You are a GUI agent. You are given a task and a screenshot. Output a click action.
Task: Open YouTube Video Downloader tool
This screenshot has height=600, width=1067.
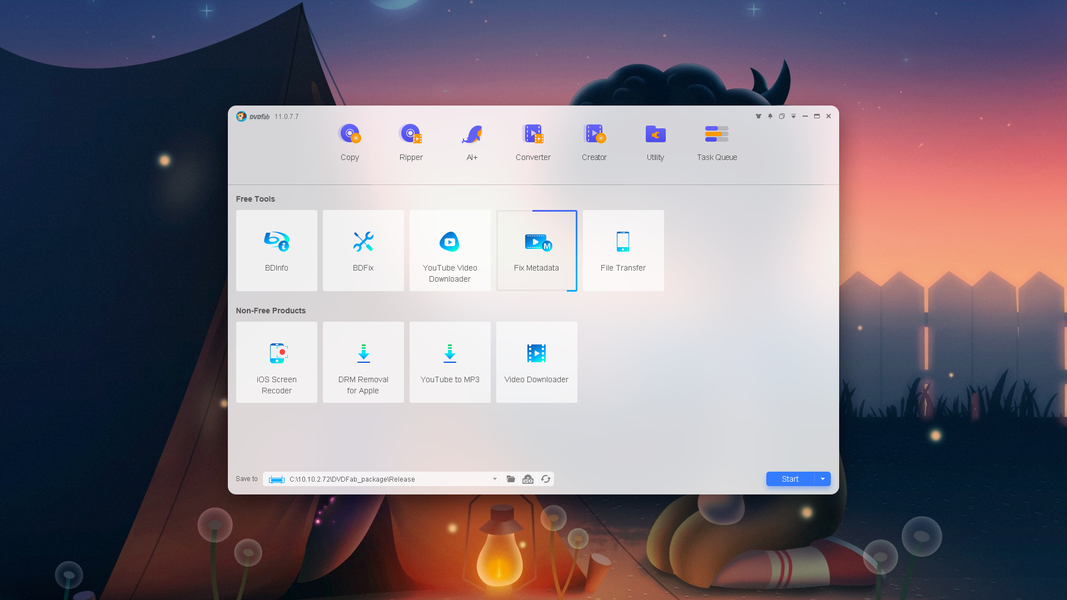(450, 250)
